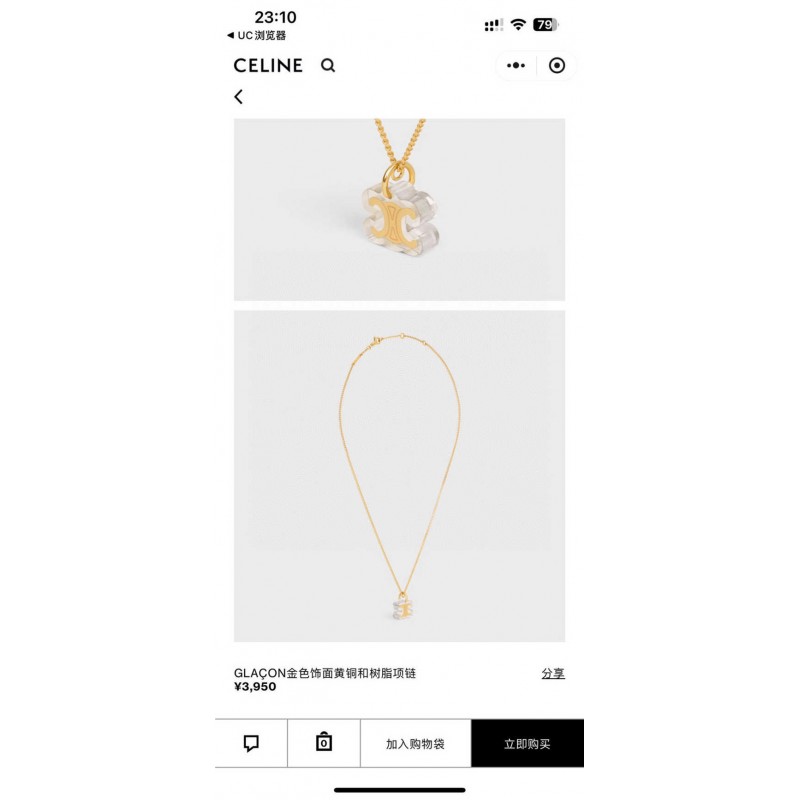Tap the ¥3,950 price text
The height and width of the screenshot is (800, 800).
tap(255, 687)
